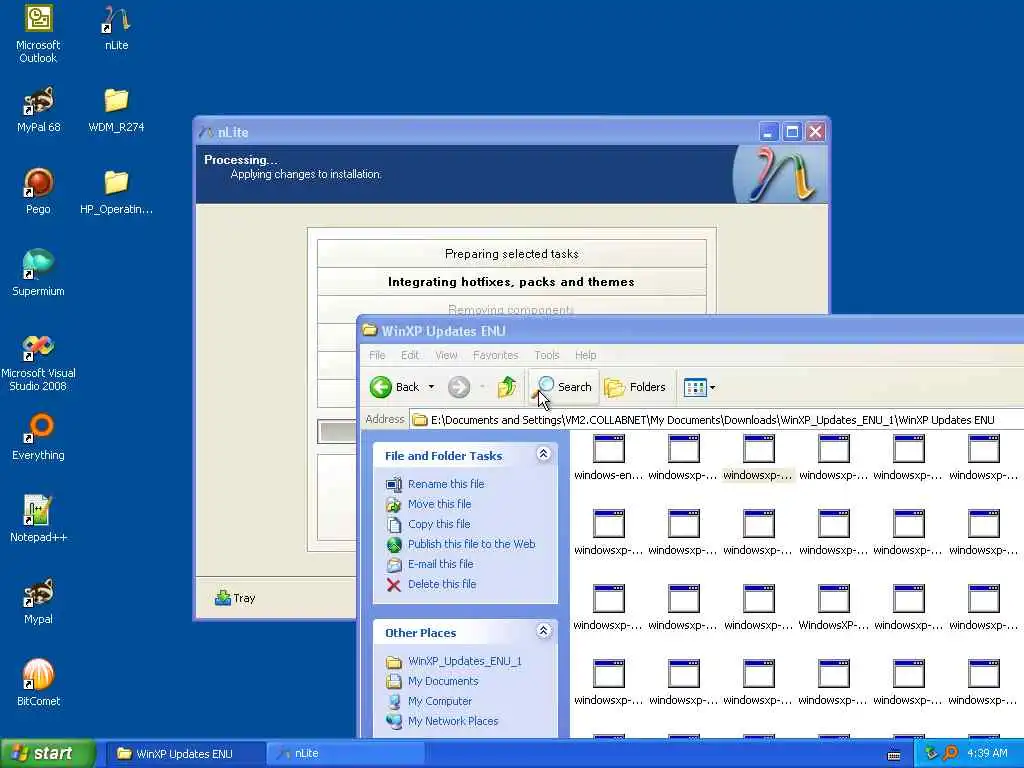This screenshot has width=1024, height=768.
Task: Select the BitComet desktop icon
Action: 38,683
